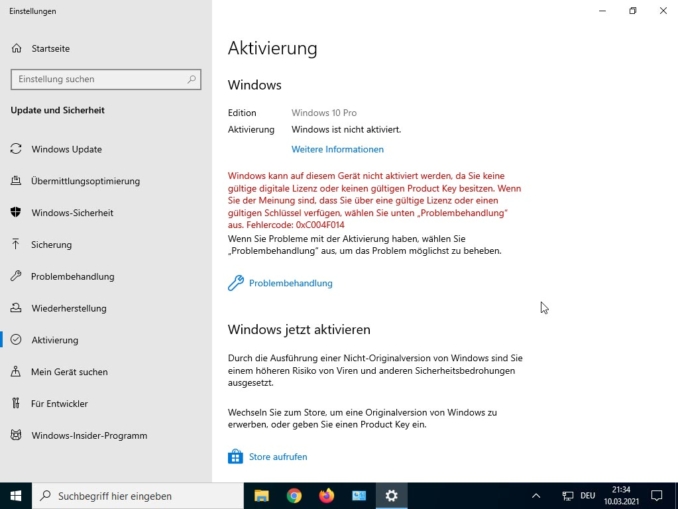The image size is (678, 509).
Task: Click the Mein Gerät suchen icon
Action: 16,372
